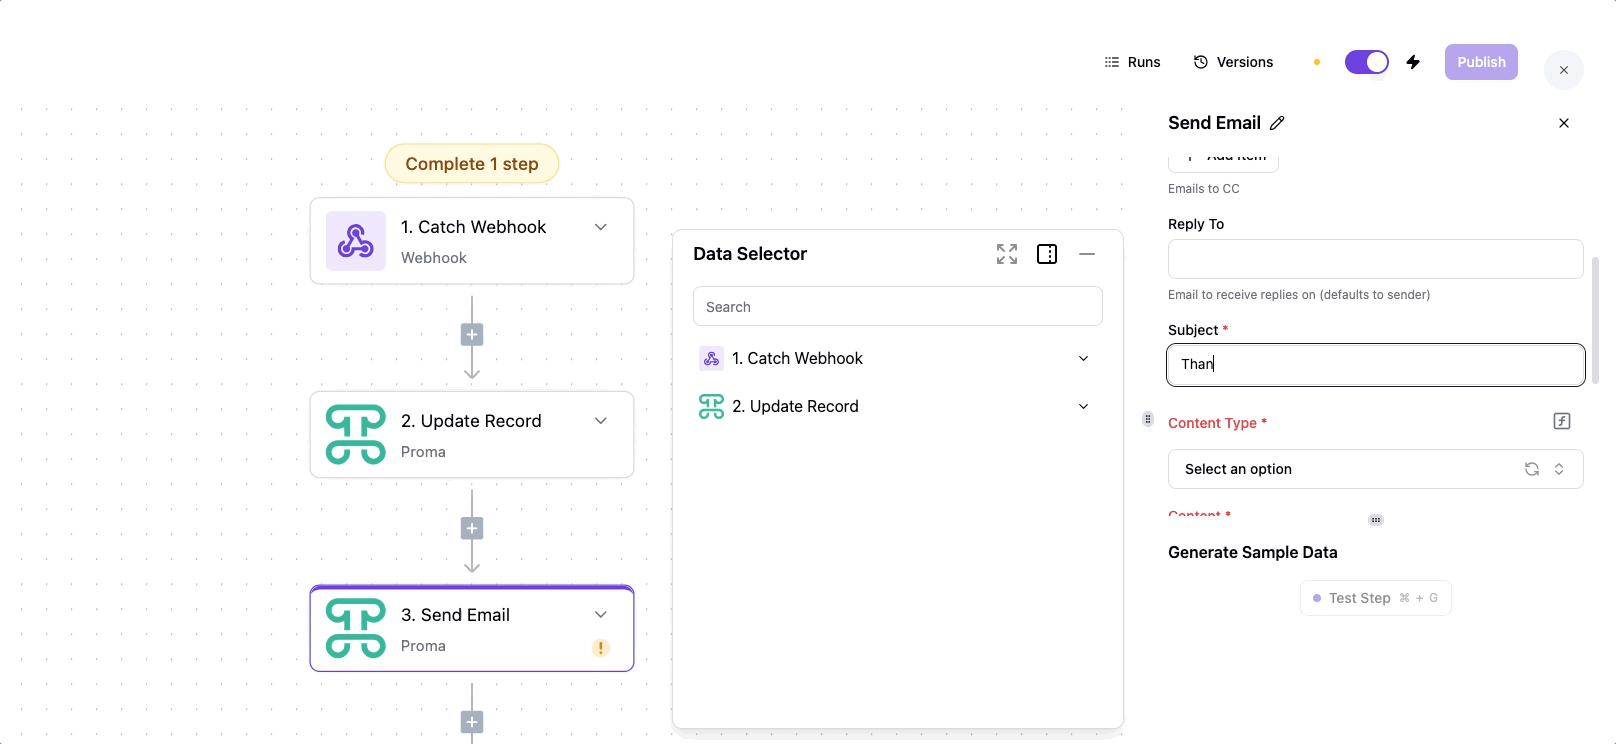Expand the Data Selector to fullscreen
1616x744 pixels.
tap(1007, 254)
